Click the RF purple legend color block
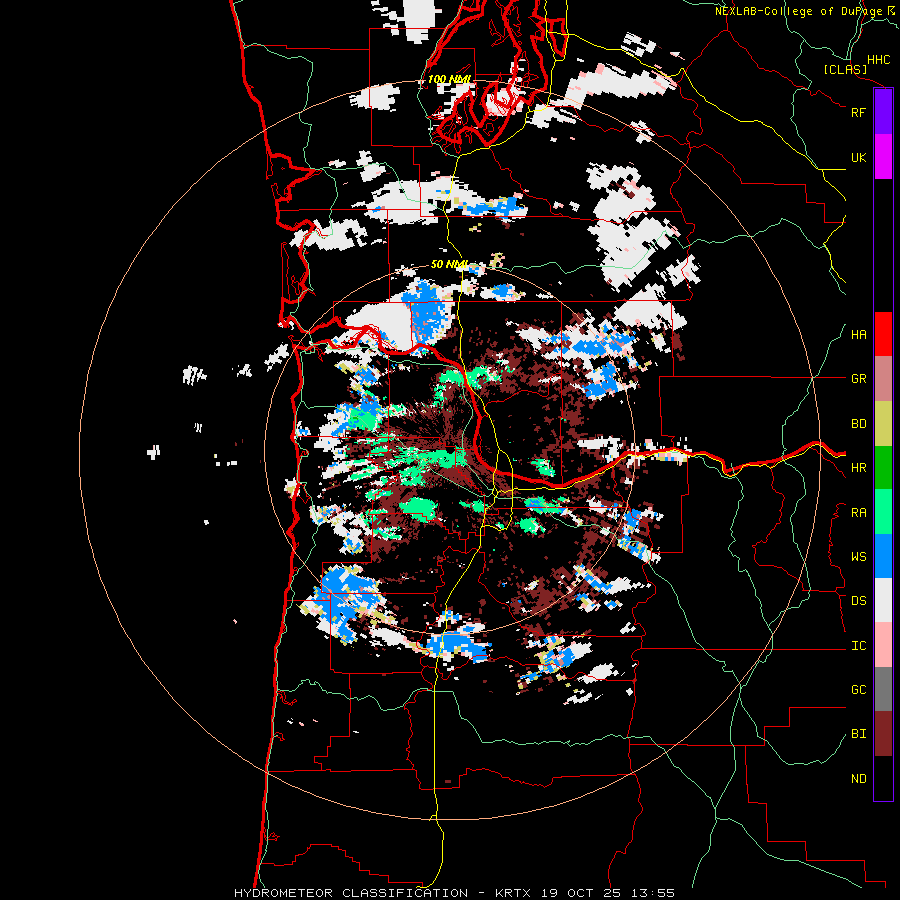This screenshot has width=900, height=900. pos(883,112)
